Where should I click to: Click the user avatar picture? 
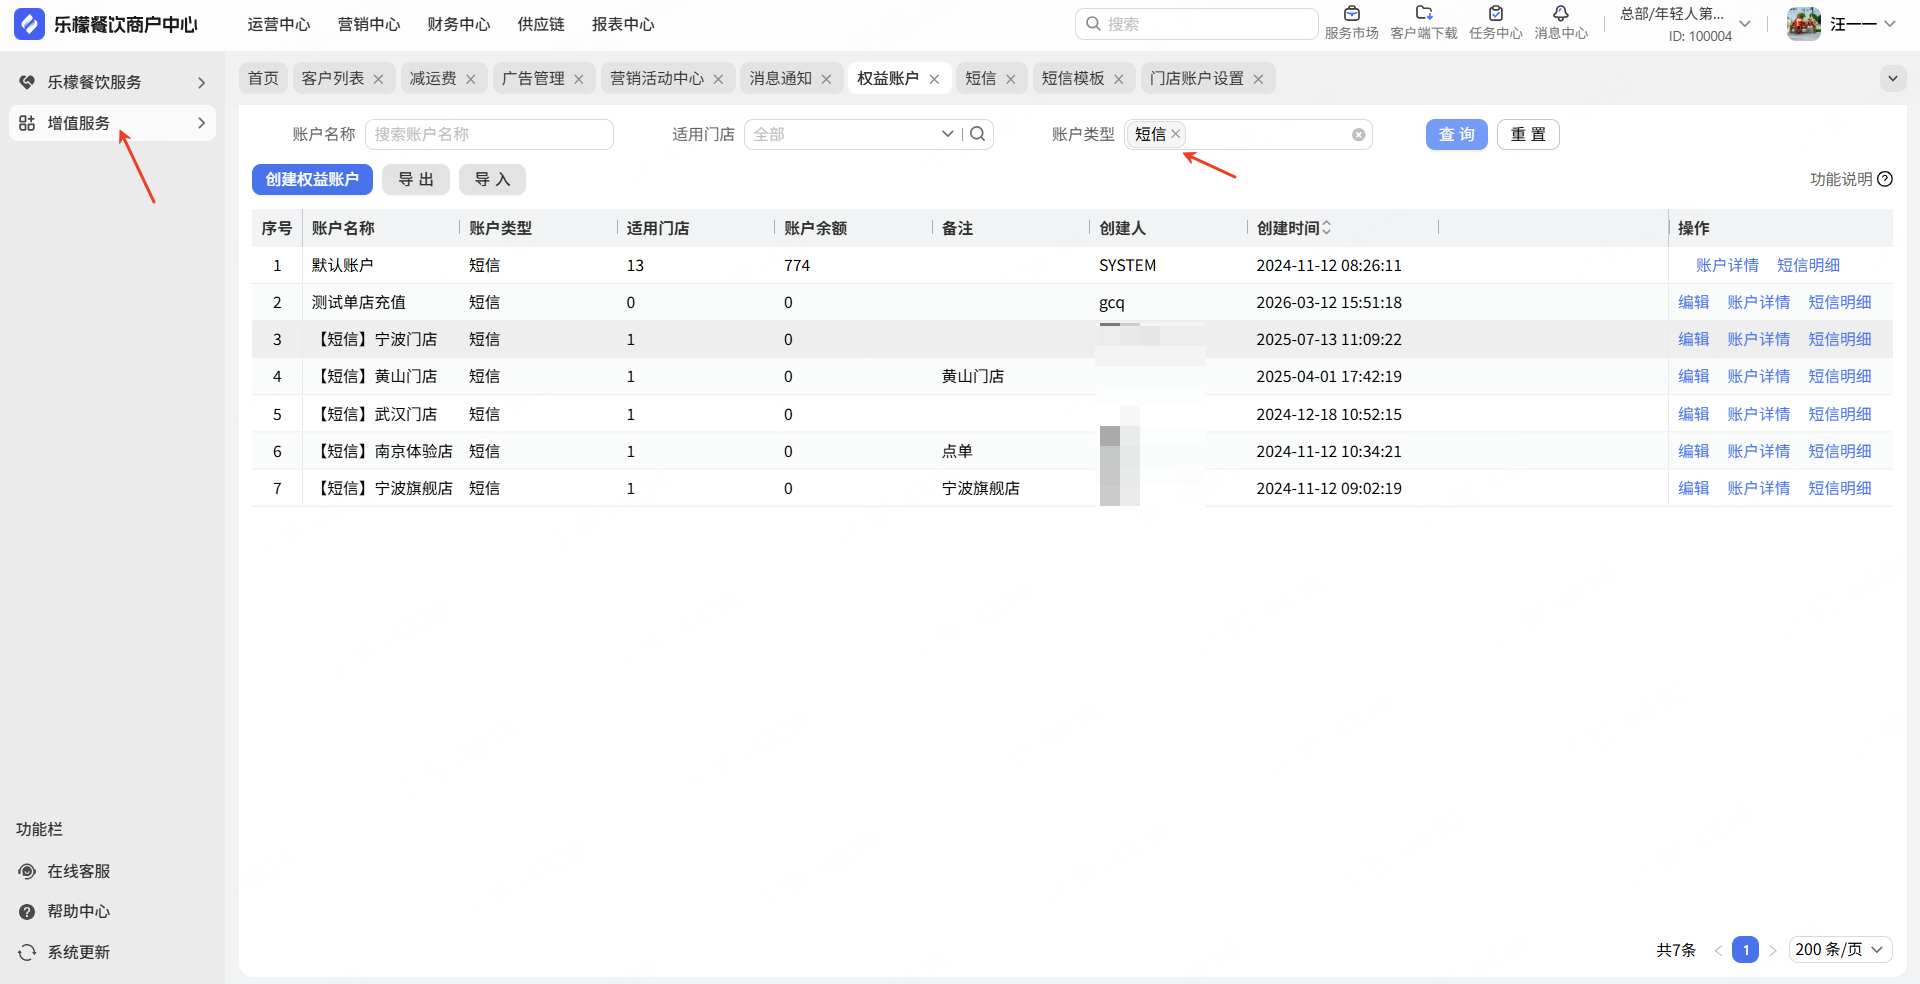pyautogui.click(x=1804, y=24)
